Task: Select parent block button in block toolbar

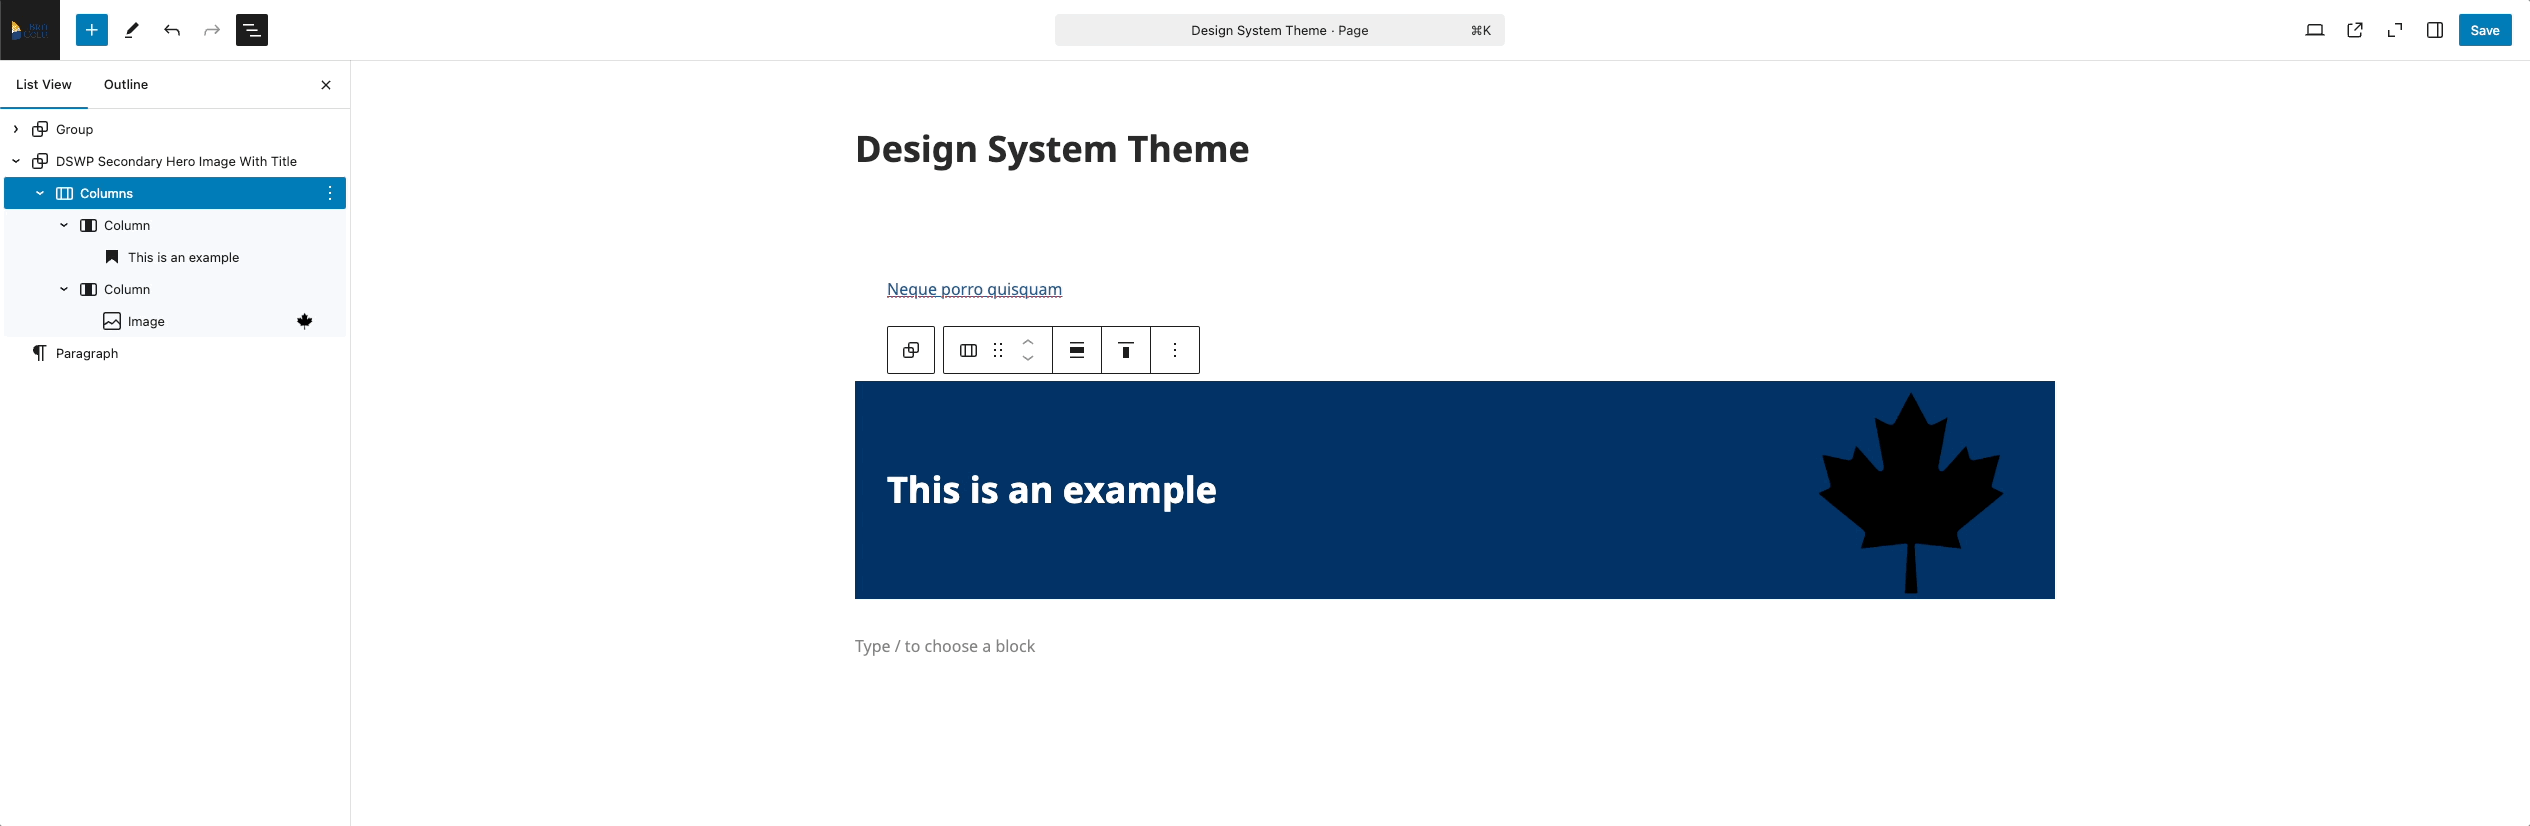Action: click(911, 350)
